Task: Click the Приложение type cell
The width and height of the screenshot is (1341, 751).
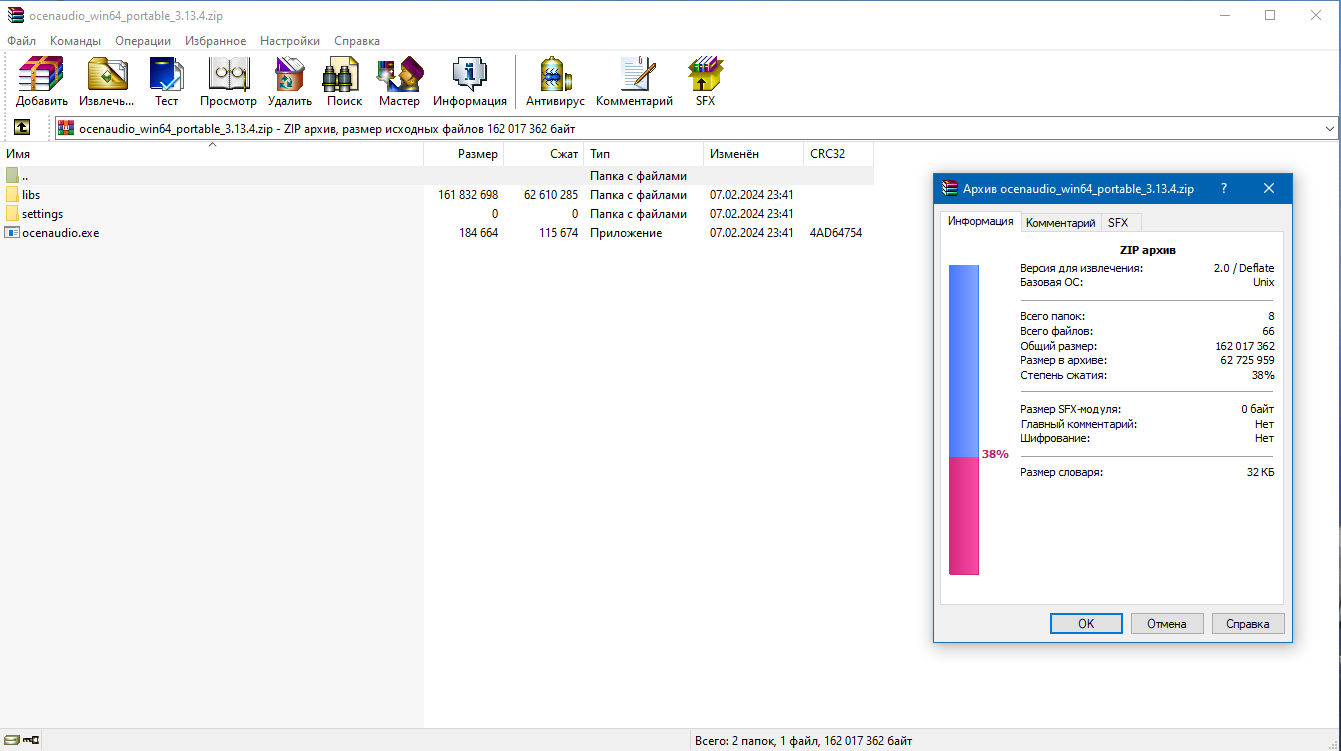Action: (626, 233)
